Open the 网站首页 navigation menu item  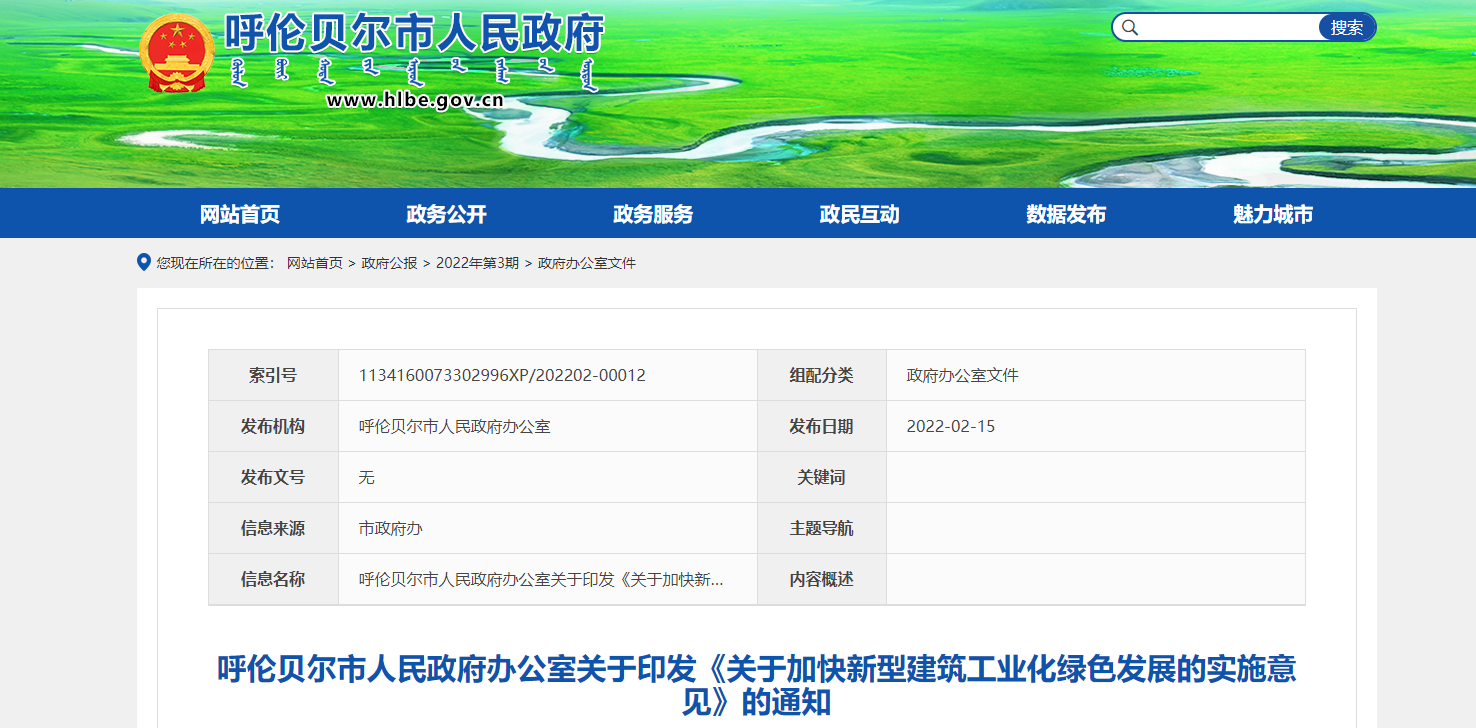(240, 214)
